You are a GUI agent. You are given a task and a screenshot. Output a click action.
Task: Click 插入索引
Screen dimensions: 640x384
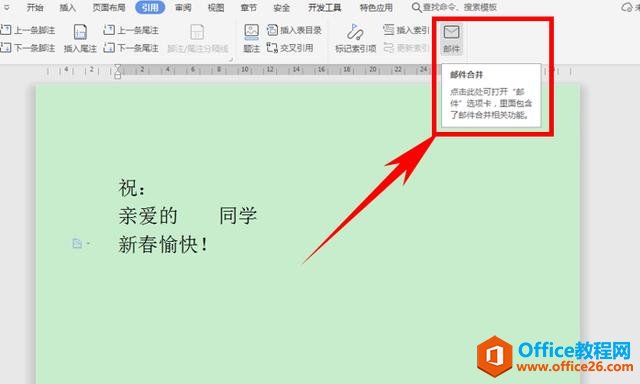(407, 30)
